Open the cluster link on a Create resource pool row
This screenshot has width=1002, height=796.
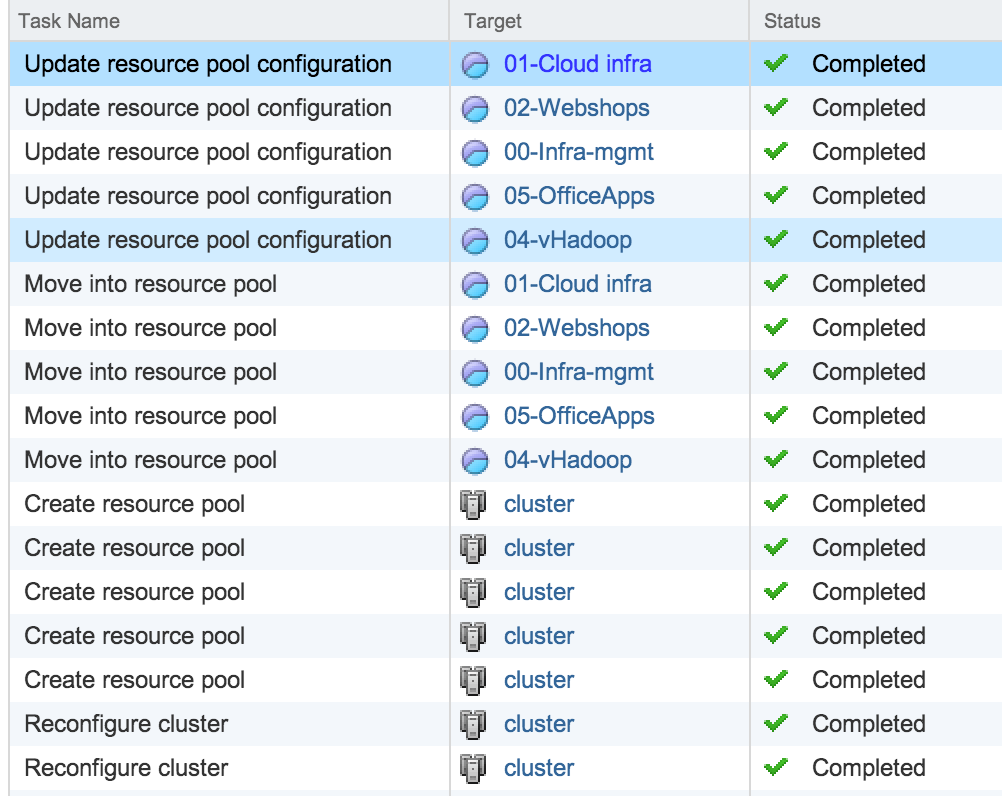point(538,504)
